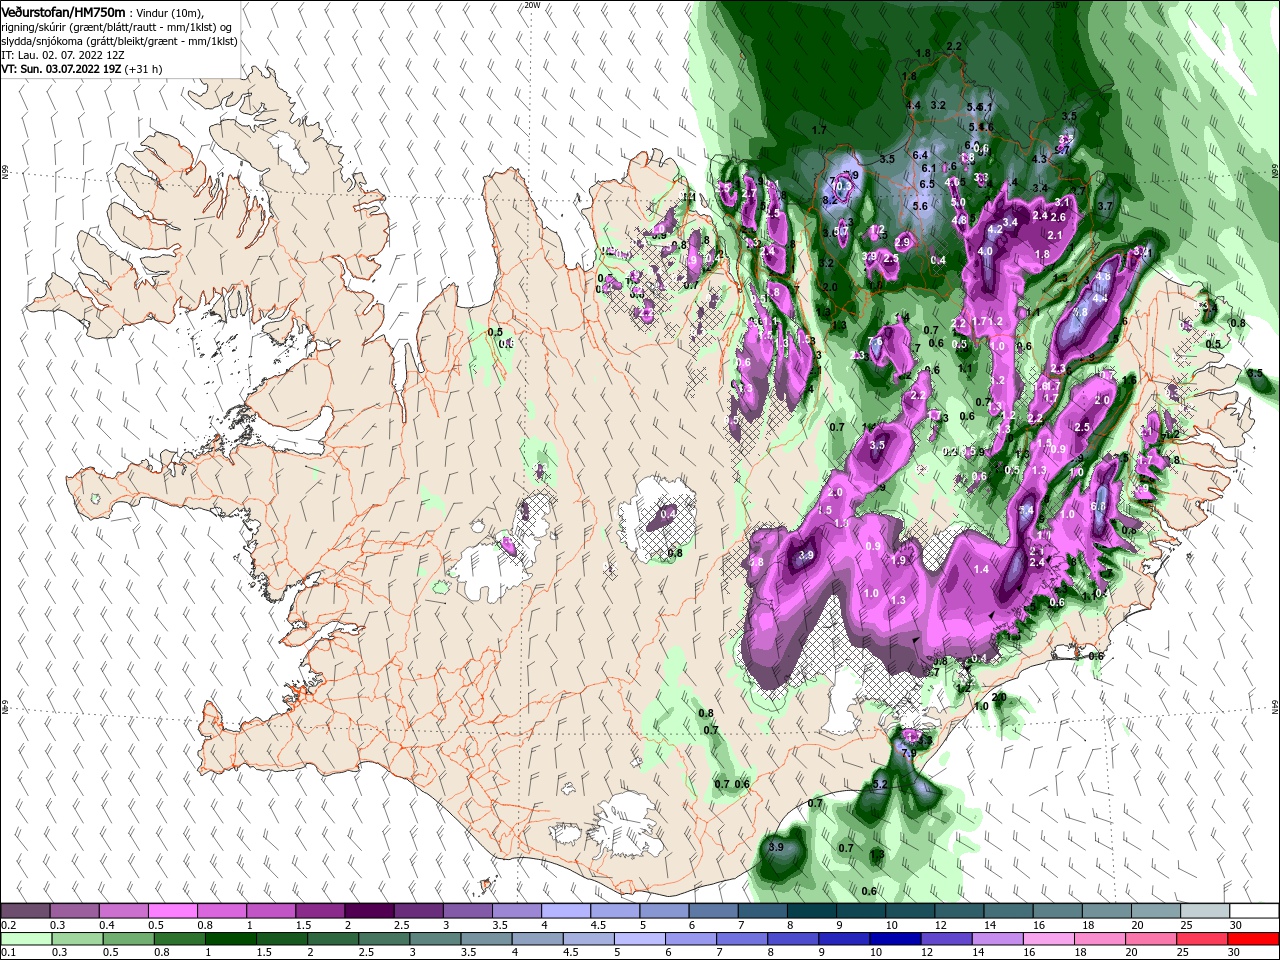Pick the dusky purple 0.2 swatch starting the top legend

pos(25,911)
